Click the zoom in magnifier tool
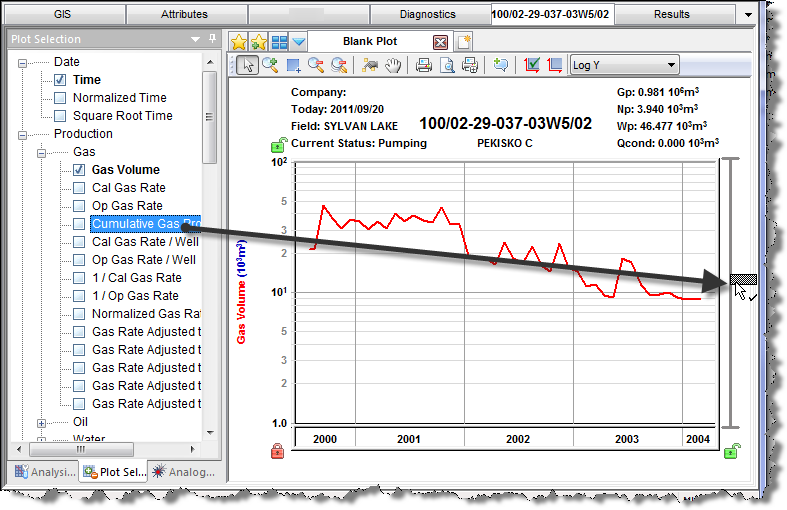Screen dimensions: 787x510 click(x=270, y=66)
